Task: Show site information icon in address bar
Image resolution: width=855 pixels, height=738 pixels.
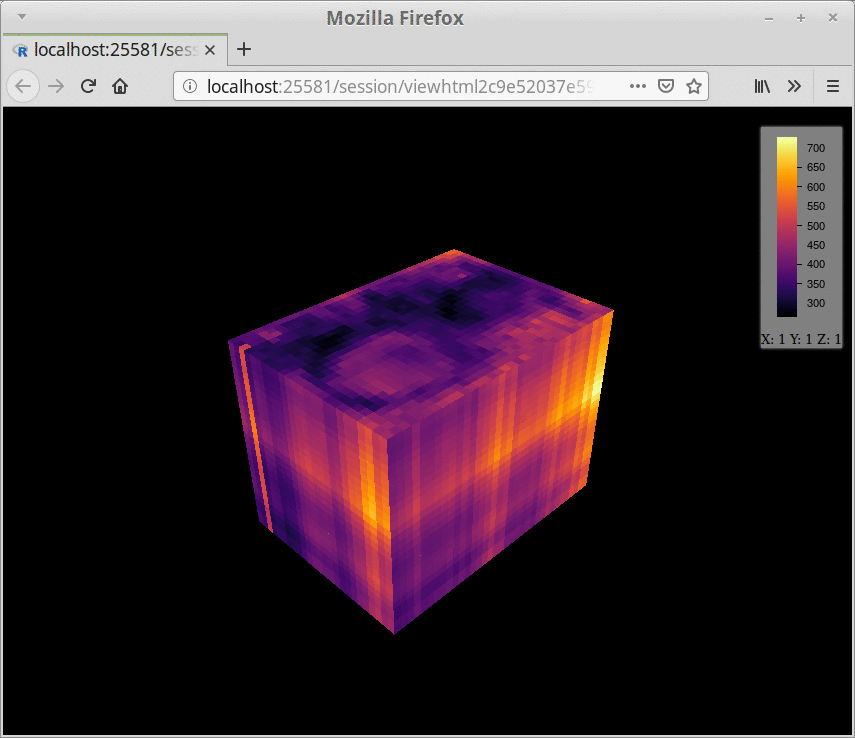Action: (190, 86)
